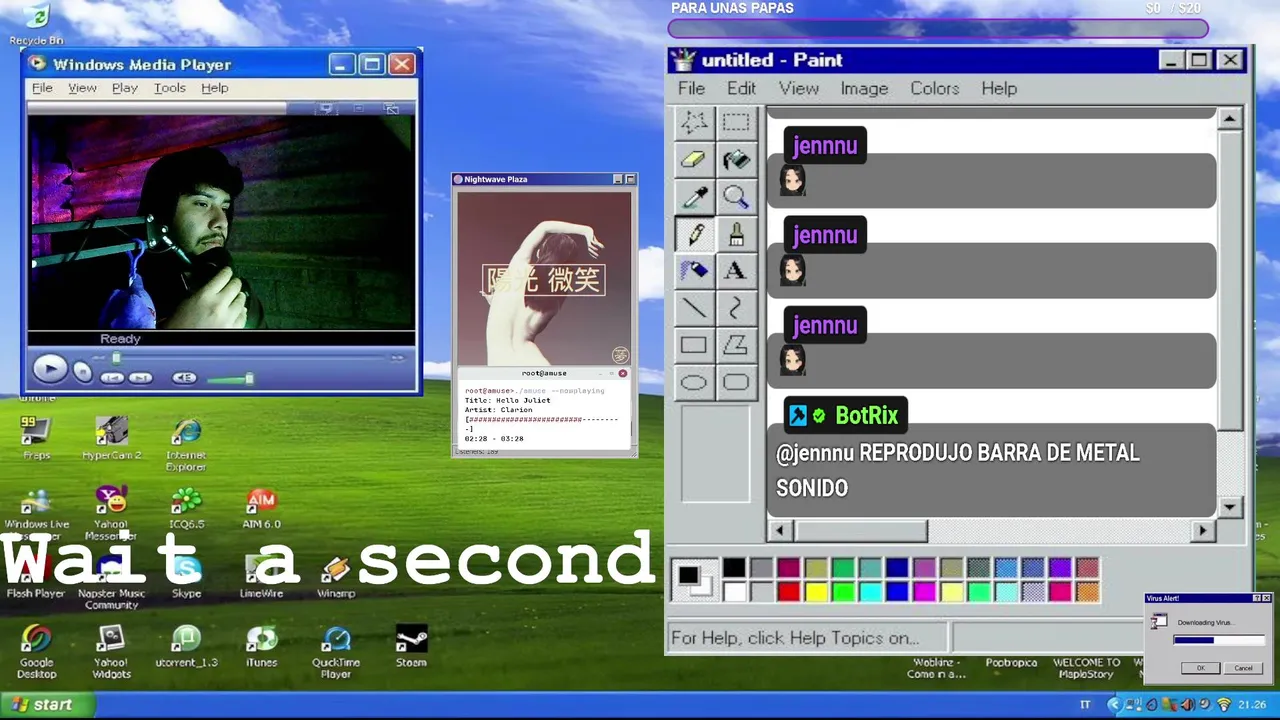
Task: Choose the Curve tool in Paint
Action: point(736,307)
